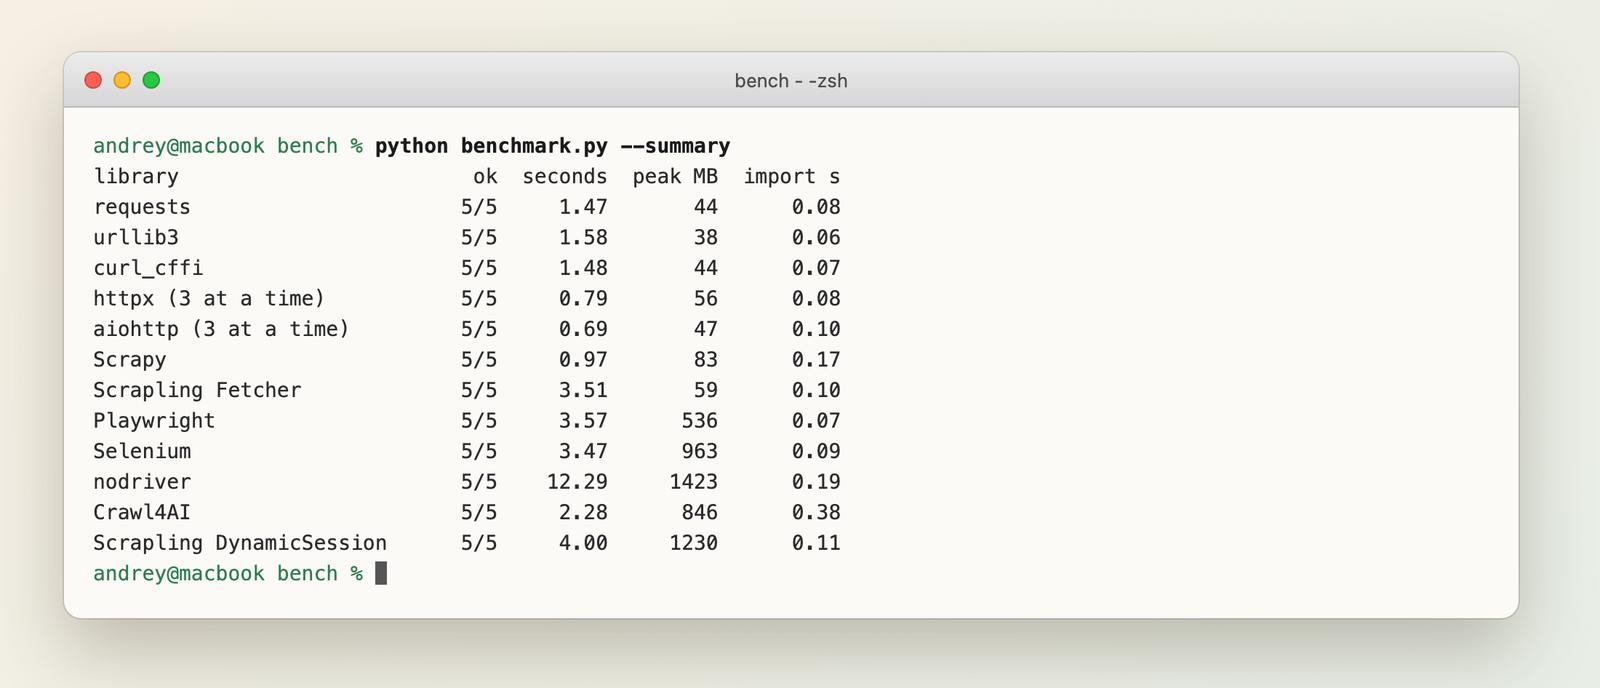The image size is (1600, 688).
Task: Click the 'Scrapy' library name
Action: click(130, 360)
